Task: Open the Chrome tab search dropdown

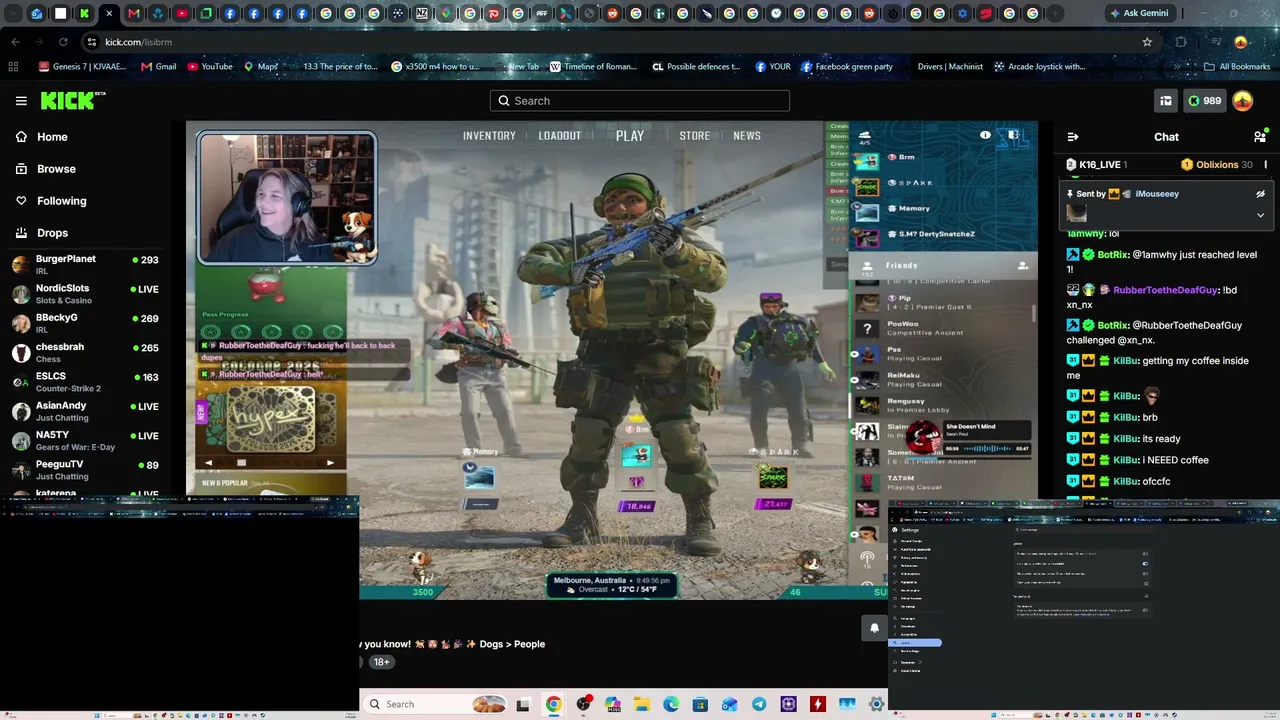Action: (13, 14)
